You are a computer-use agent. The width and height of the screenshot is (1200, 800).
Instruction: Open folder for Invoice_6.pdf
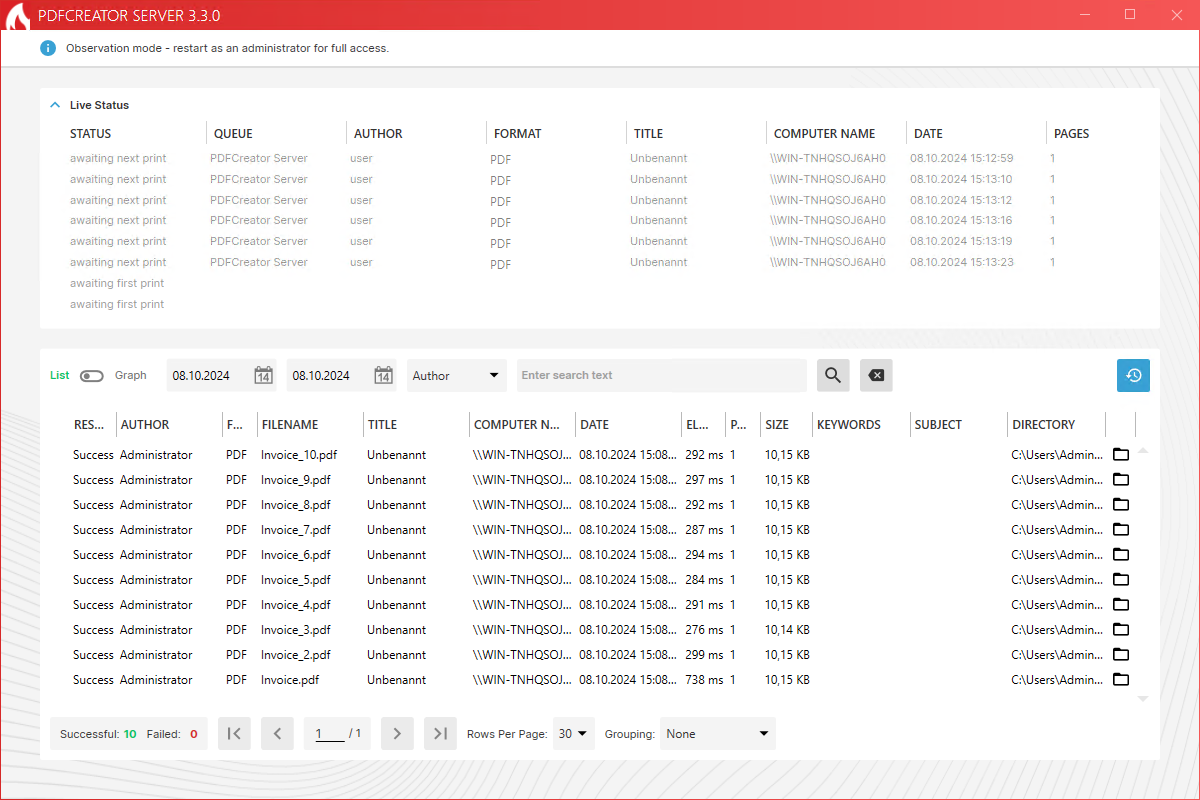(1121, 555)
